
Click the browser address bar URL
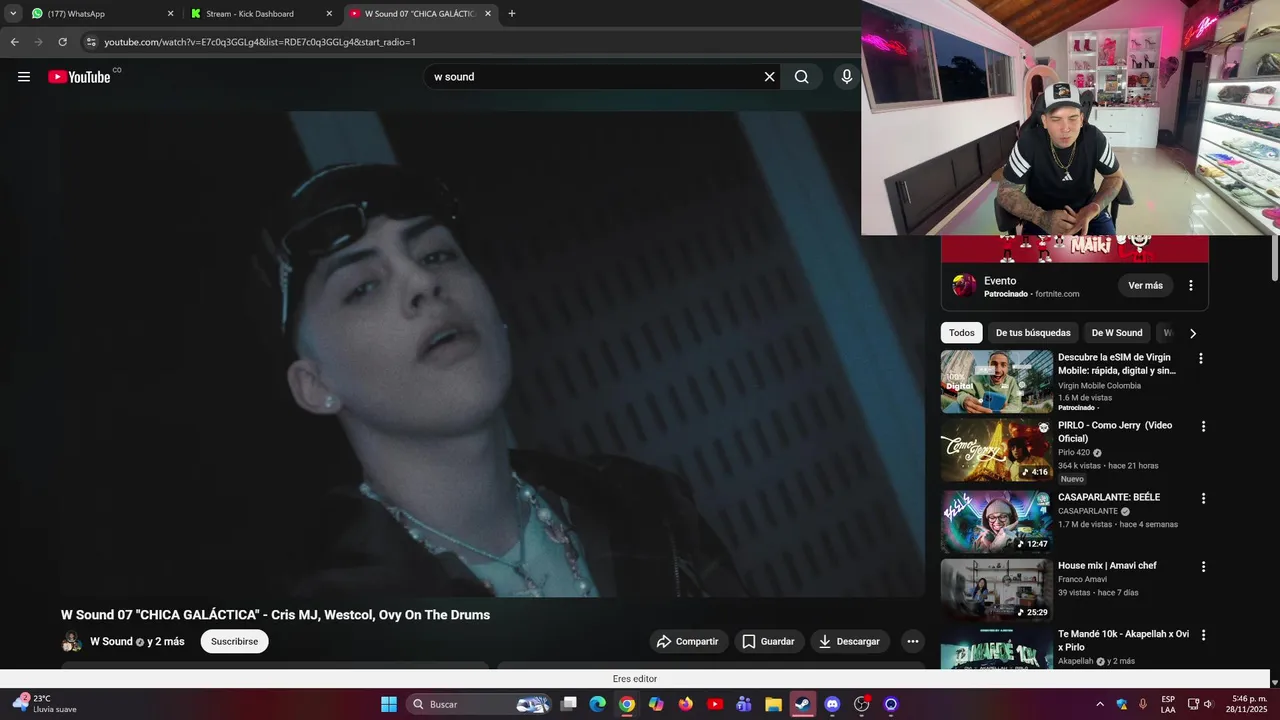(260, 42)
